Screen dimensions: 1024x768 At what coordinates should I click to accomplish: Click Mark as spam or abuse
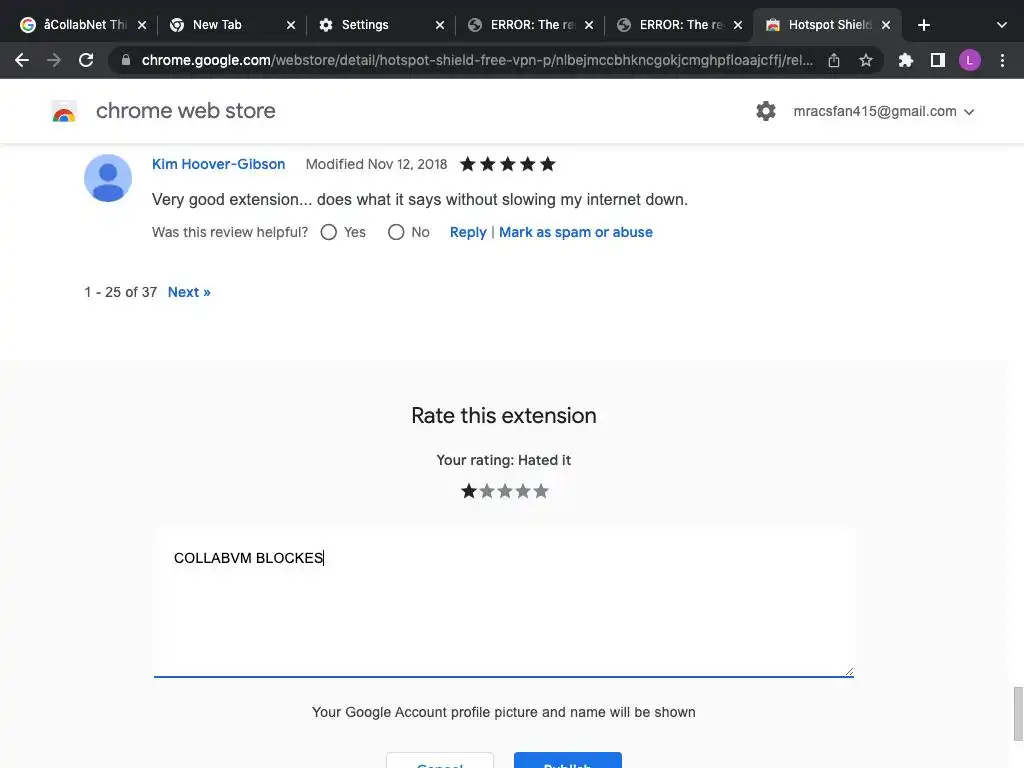pyautogui.click(x=576, y=232)
